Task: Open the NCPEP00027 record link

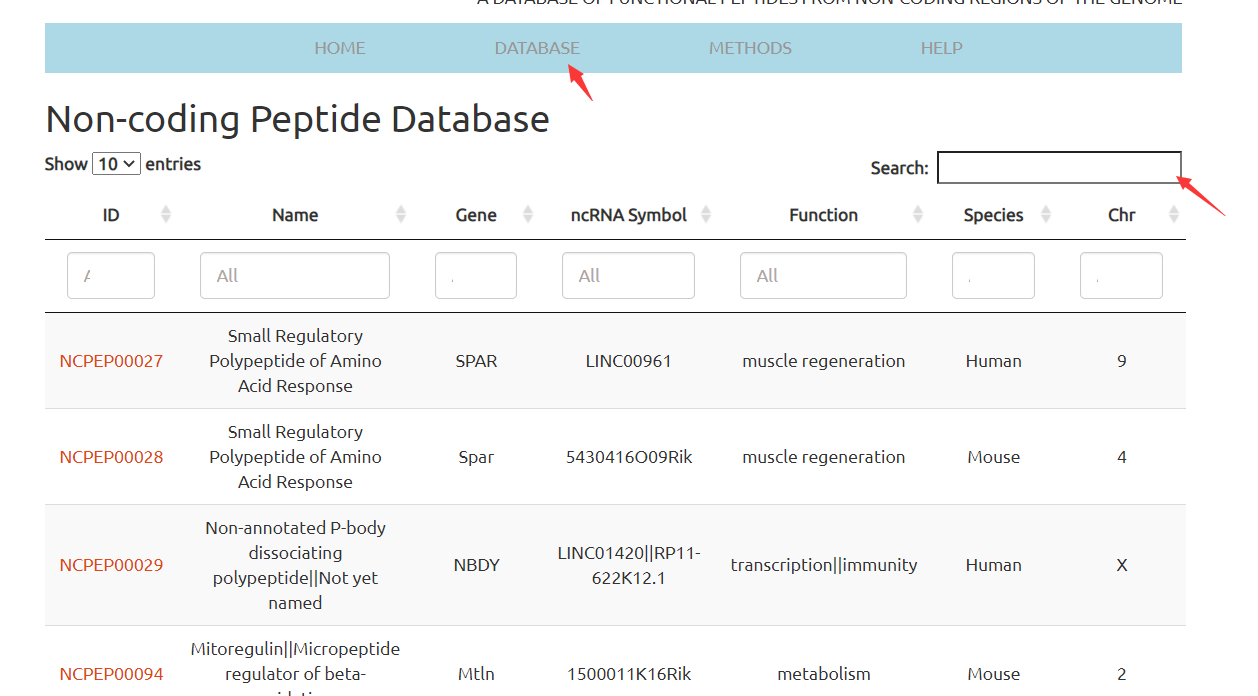Action: (x=111, y=361)
